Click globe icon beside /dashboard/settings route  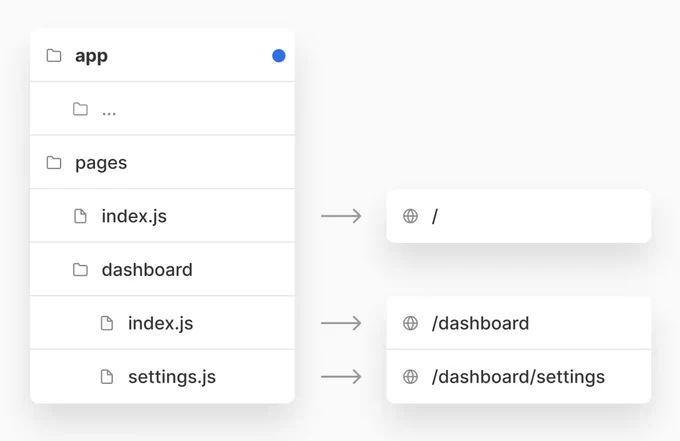tap(410, 376)
